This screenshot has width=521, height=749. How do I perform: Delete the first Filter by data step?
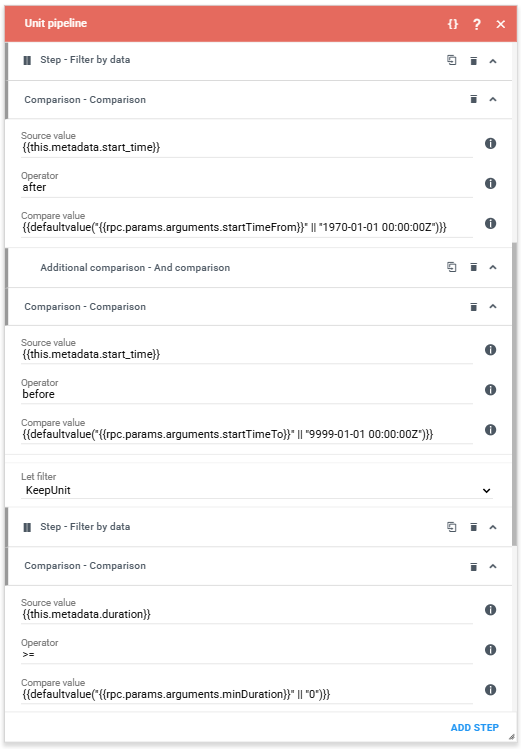pos(473,61)
